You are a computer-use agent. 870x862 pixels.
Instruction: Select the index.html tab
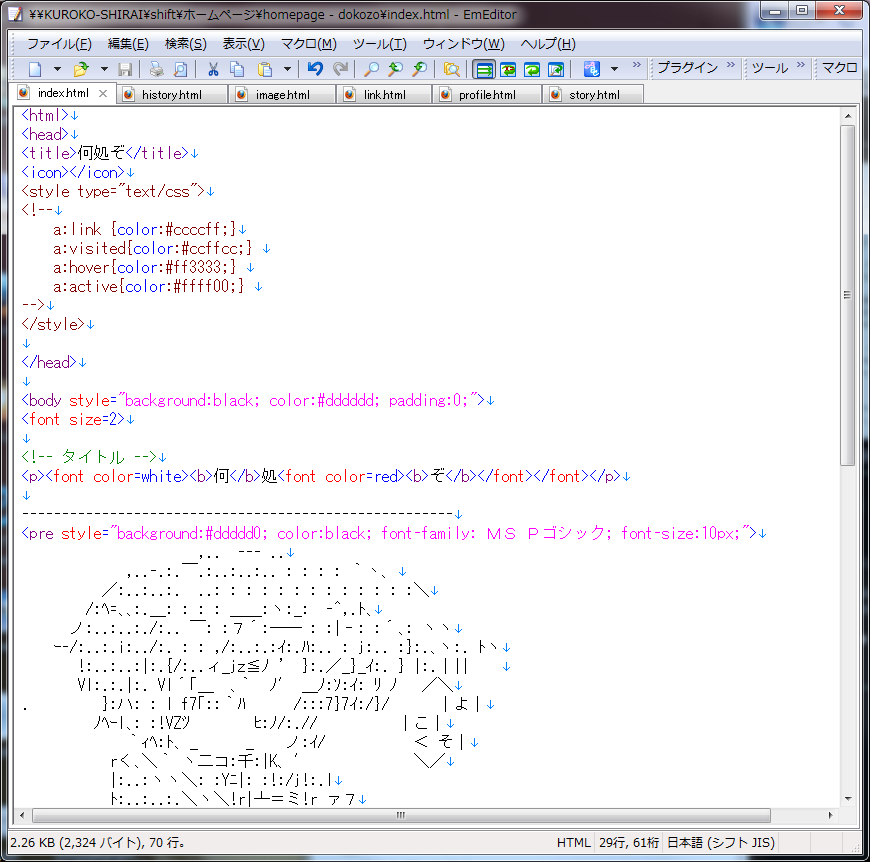(x=62, y=93)
